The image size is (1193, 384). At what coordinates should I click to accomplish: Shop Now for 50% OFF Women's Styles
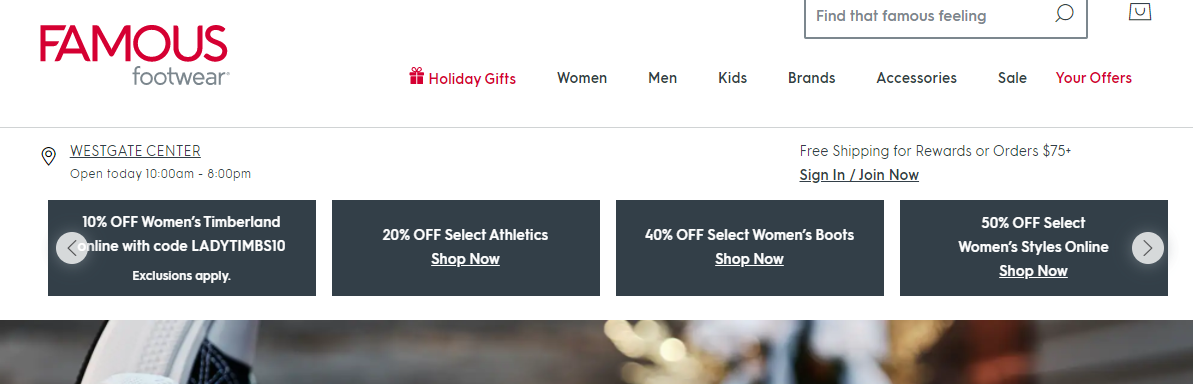click(x=1033, y=271)
